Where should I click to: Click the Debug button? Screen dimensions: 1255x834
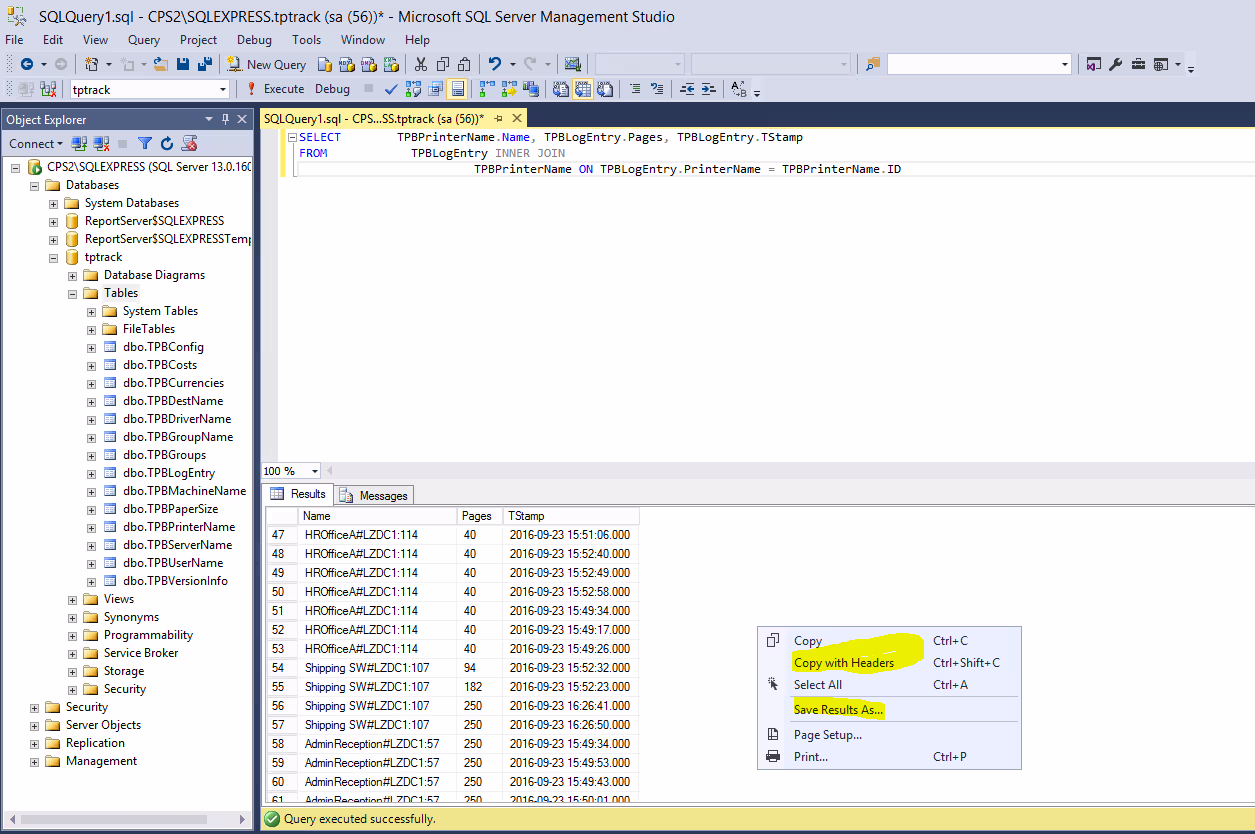(x=333, y=89)
